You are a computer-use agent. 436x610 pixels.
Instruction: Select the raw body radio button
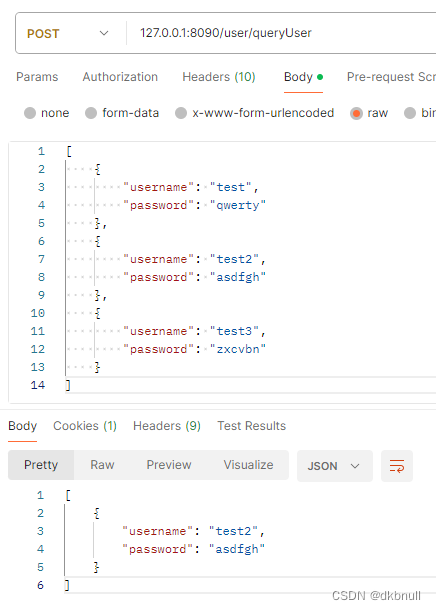point(356,113)
